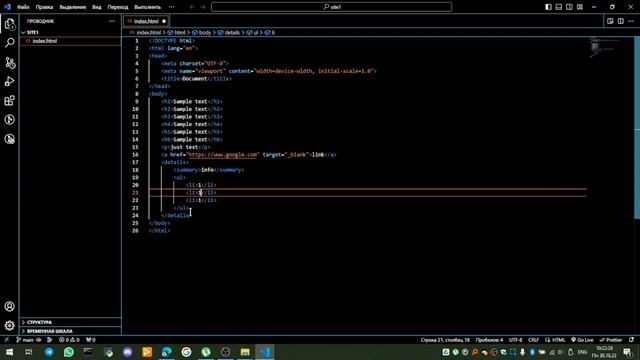Open the Search view in activity bar
Viewport: 640px width, 360px height.
(x=9, y=43)
